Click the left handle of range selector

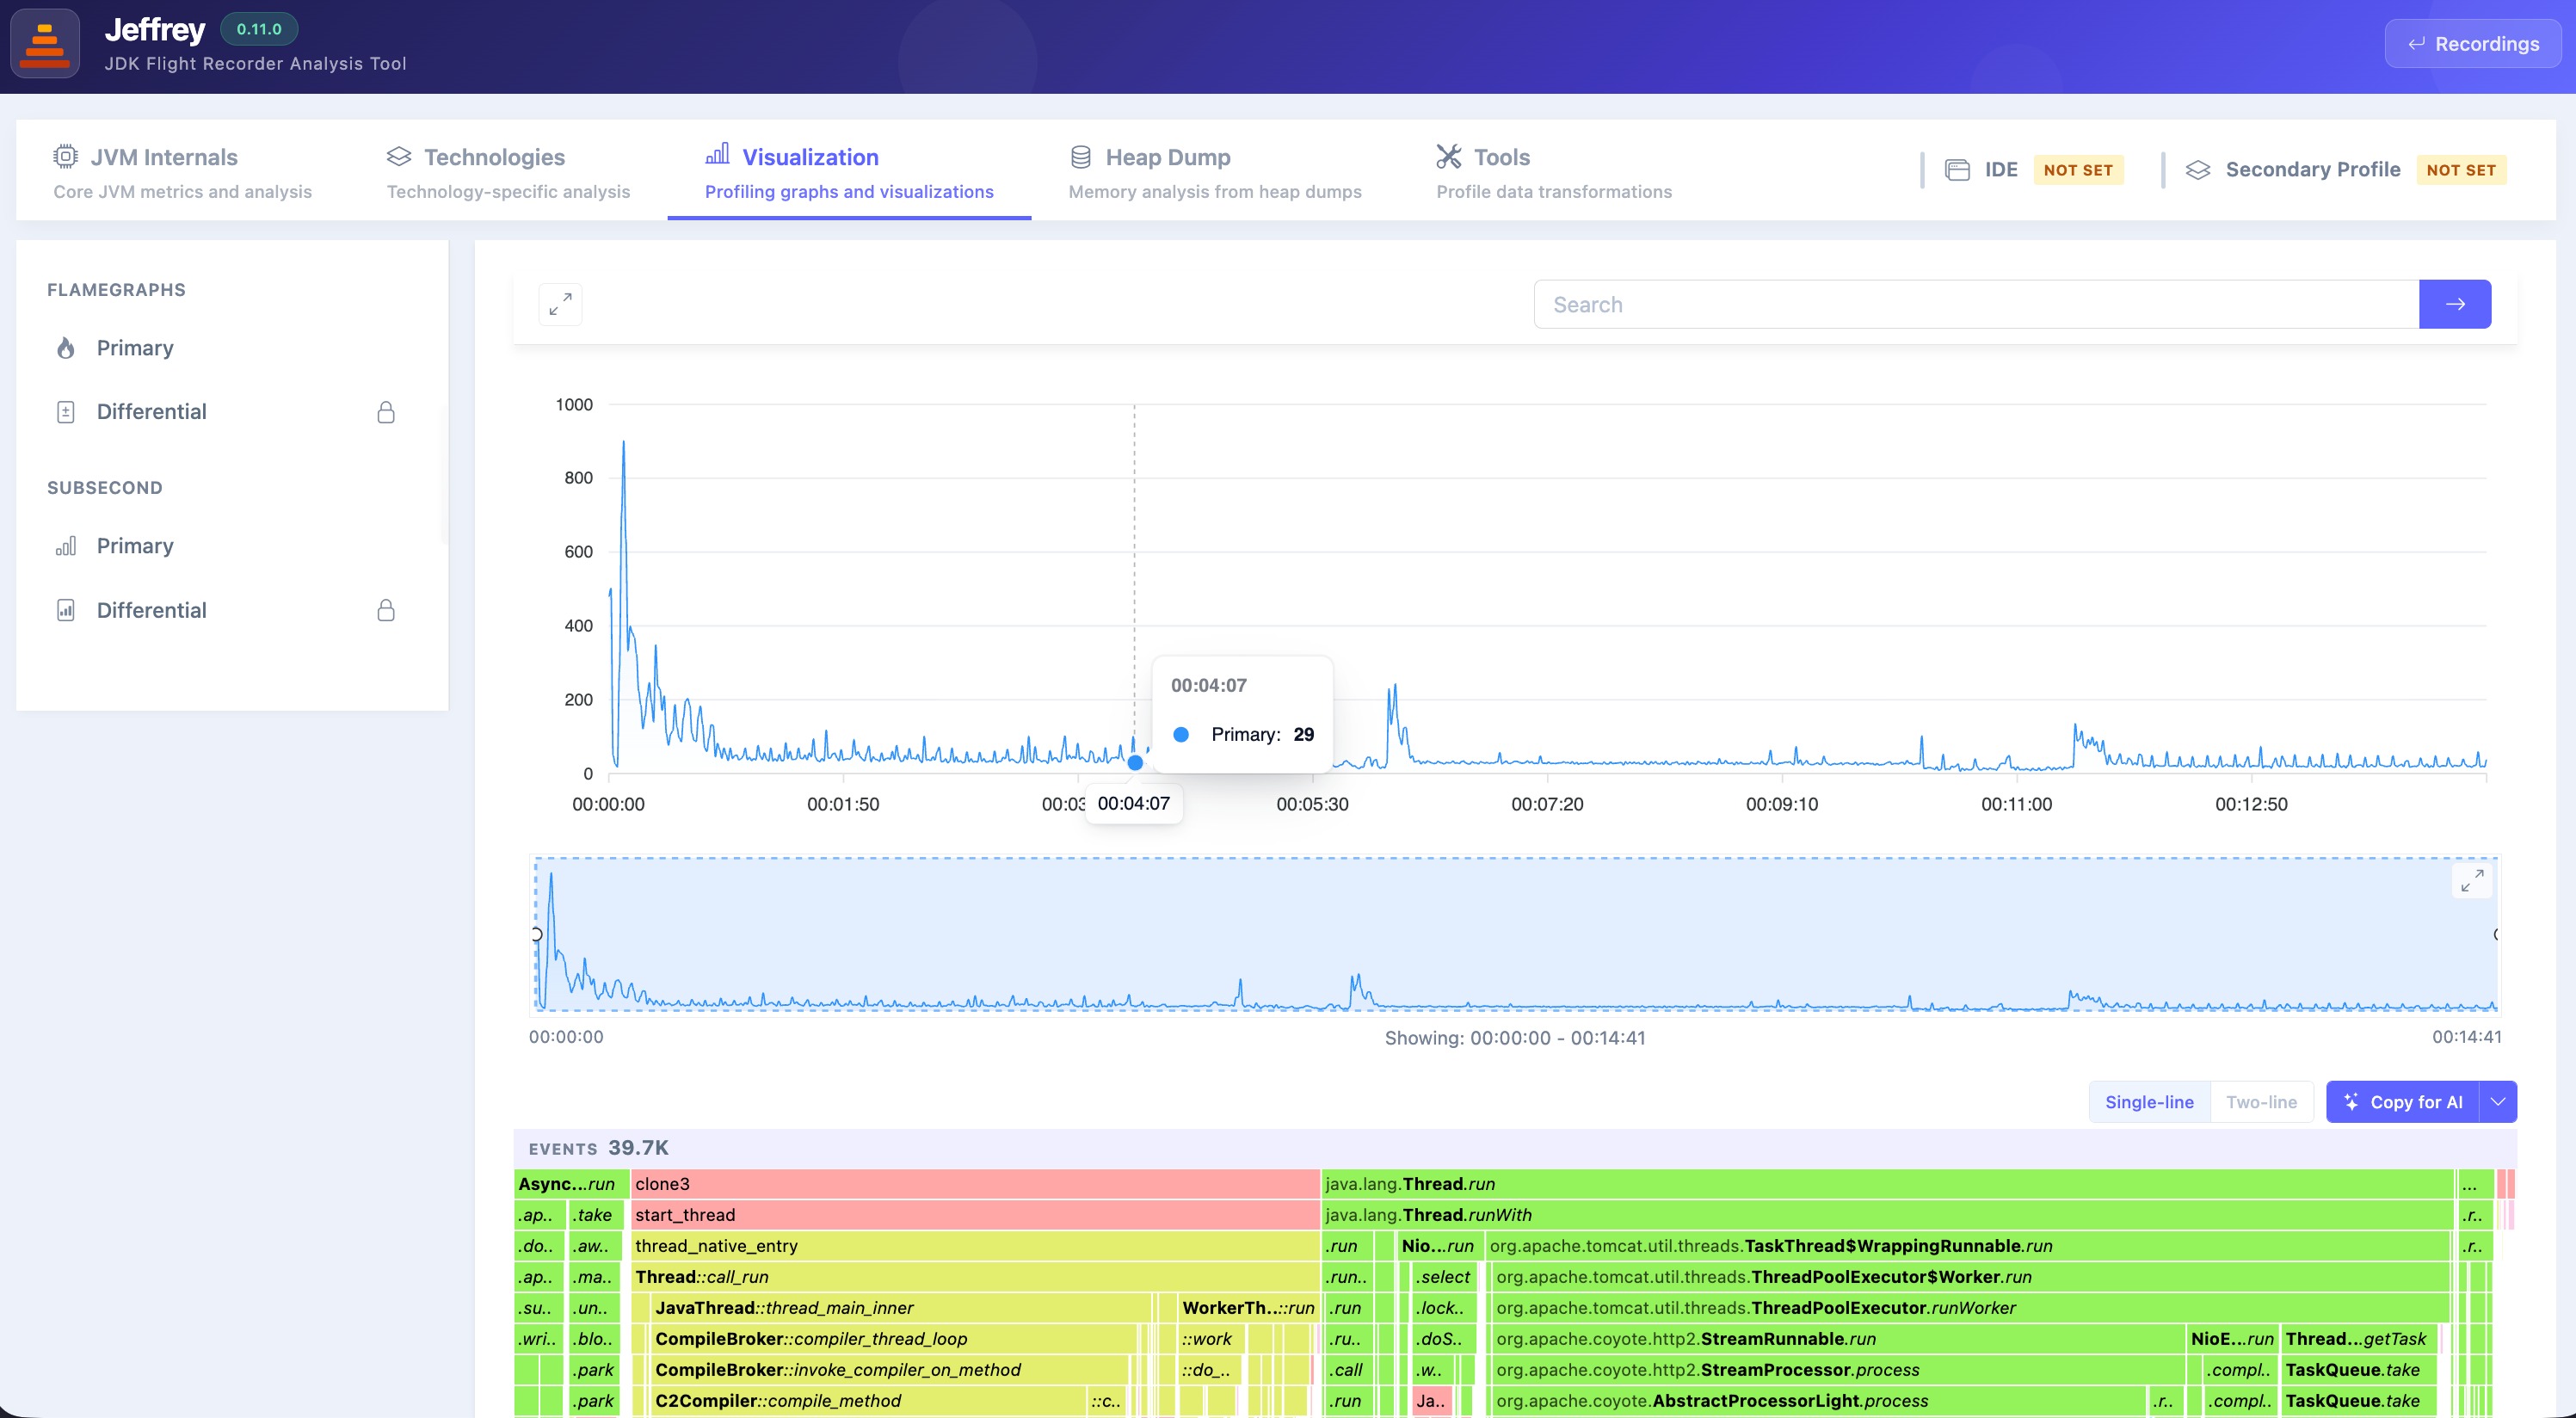(x=537, y=934)
